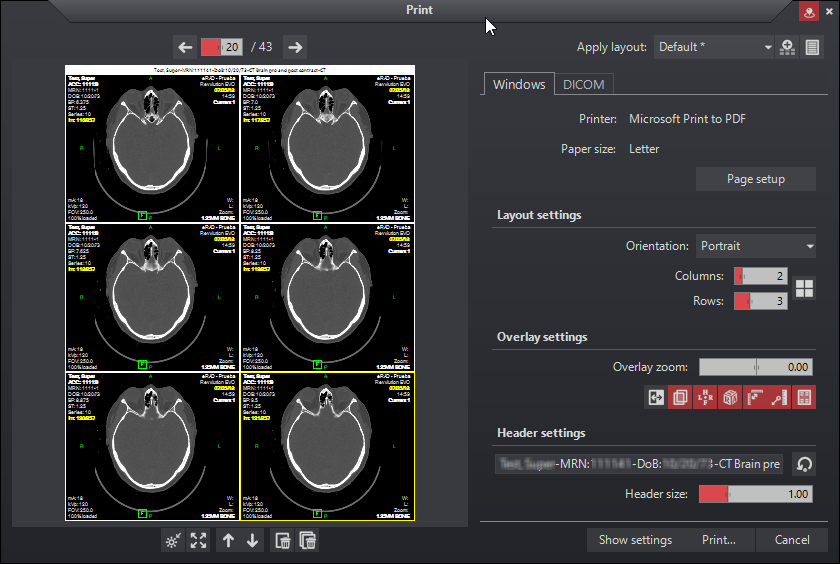Reset header text with the refresh icon
Viewport: 840px width, 564px height.
click(x=804, y=464)
